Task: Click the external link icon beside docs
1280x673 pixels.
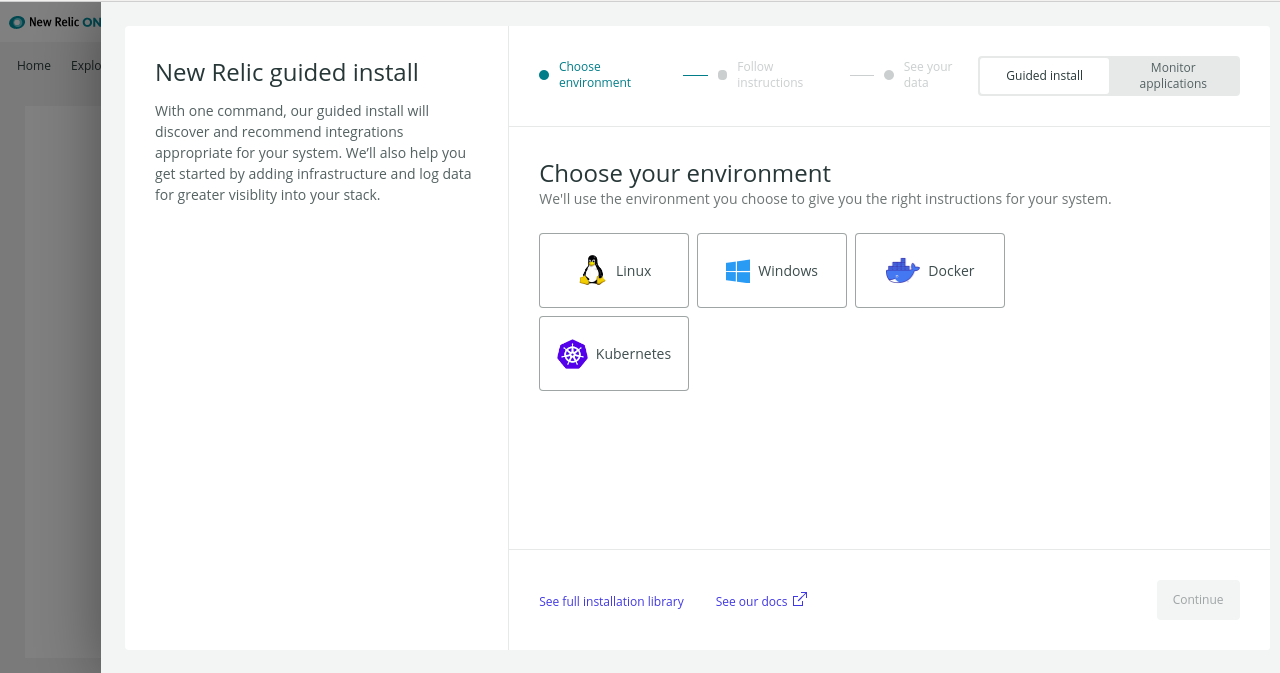Action: click(800, 600)
